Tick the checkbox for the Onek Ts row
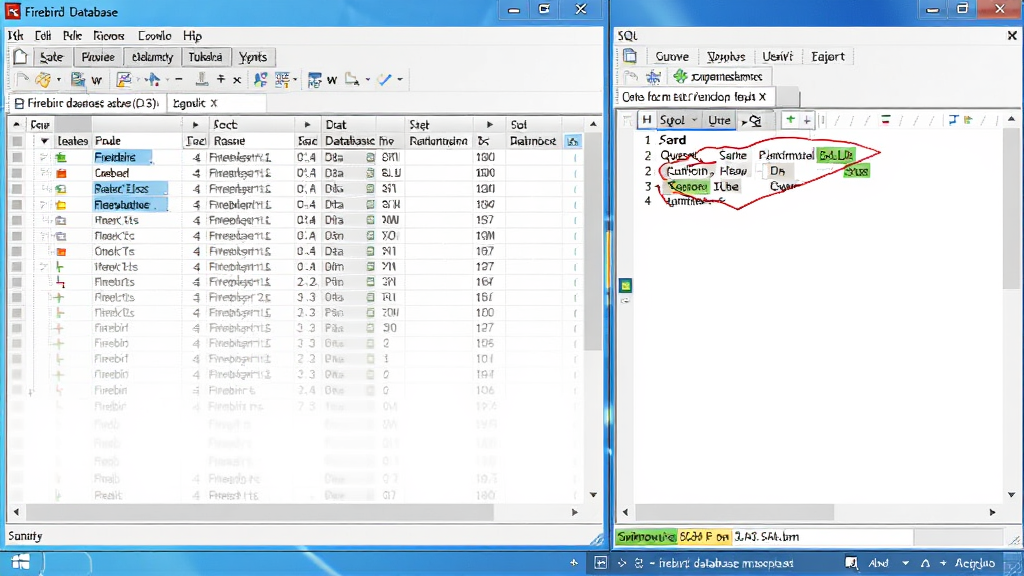 [17, 251]
